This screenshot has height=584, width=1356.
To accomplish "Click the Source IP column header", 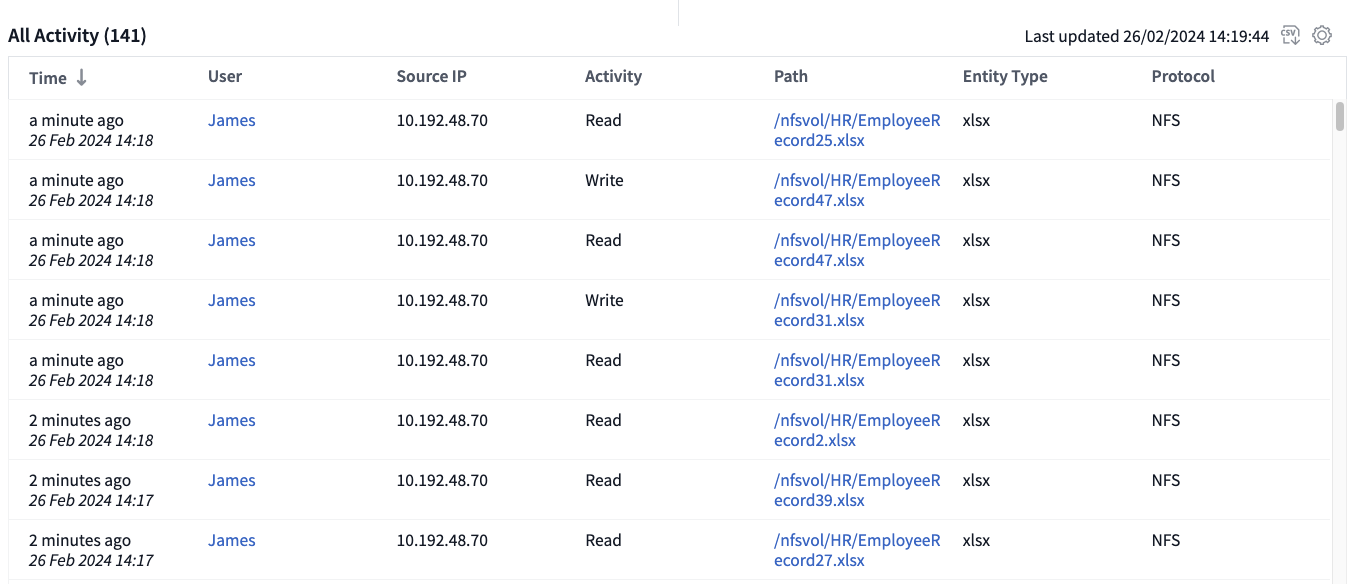I will tap(432, 76).
